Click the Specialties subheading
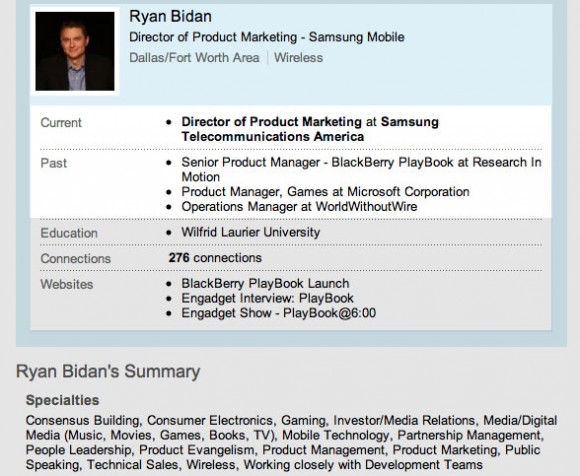This screenshot has height=476, width=580. pos(63,400)
